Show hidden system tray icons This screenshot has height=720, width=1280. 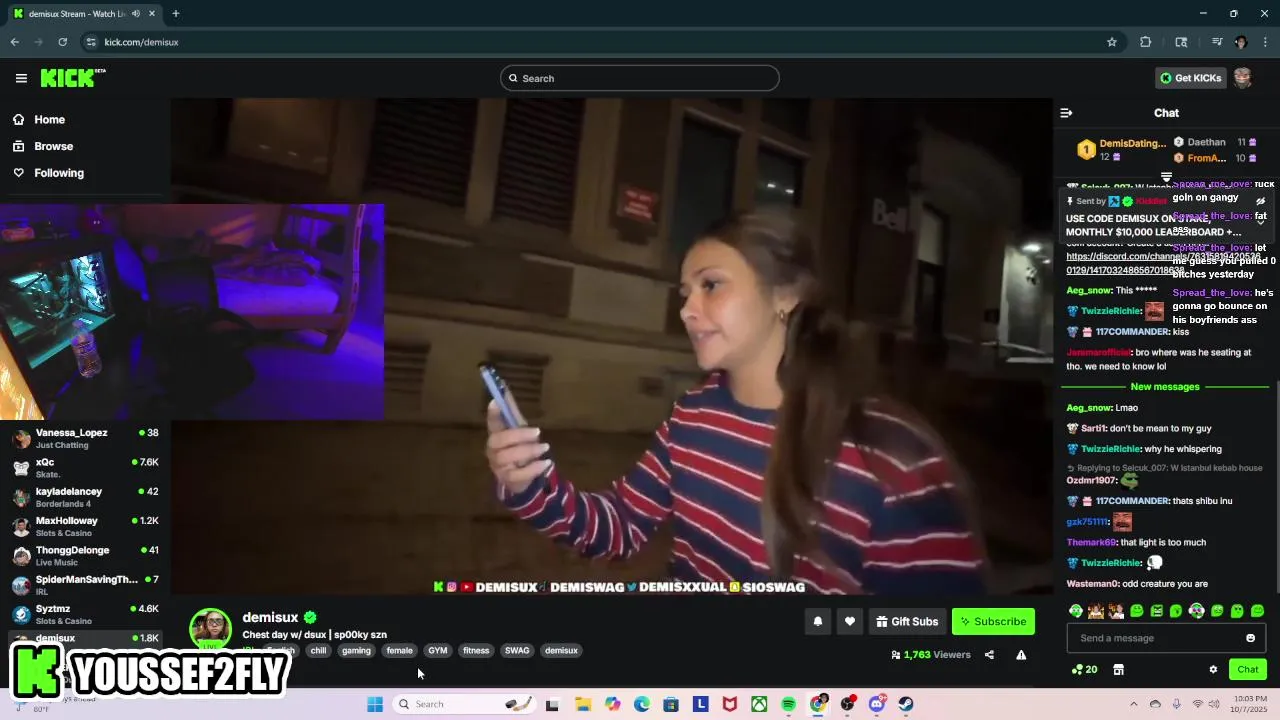1133,704
